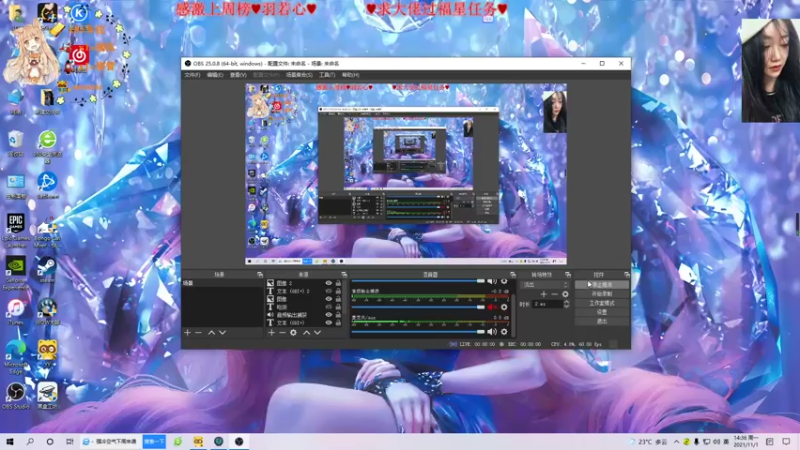
Task: Open settings gear for the 麦克风/Aux channel
Action: pos(504,332)
